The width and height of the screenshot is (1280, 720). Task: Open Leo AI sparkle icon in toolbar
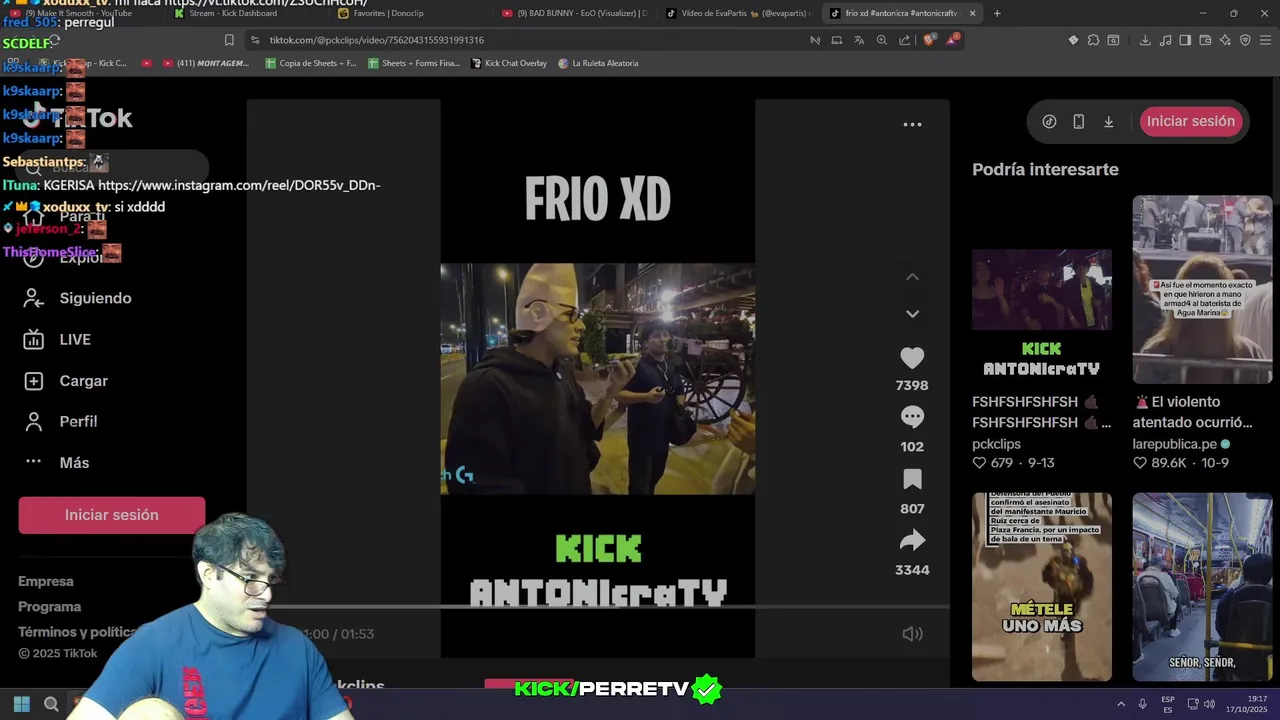pos(1225,40)
